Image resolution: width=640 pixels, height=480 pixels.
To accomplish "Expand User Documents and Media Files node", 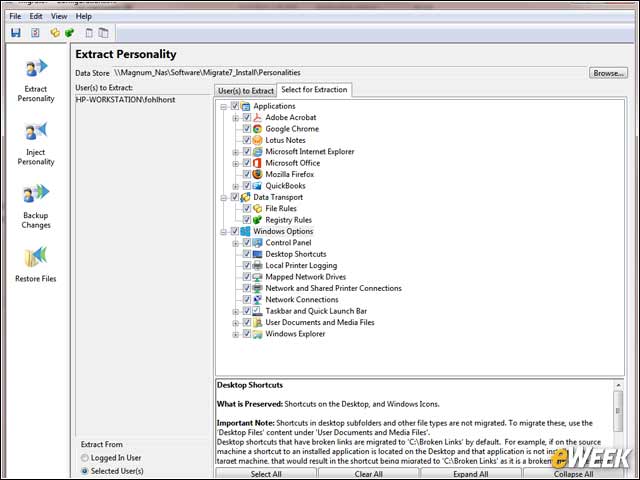I will (236, 323).
